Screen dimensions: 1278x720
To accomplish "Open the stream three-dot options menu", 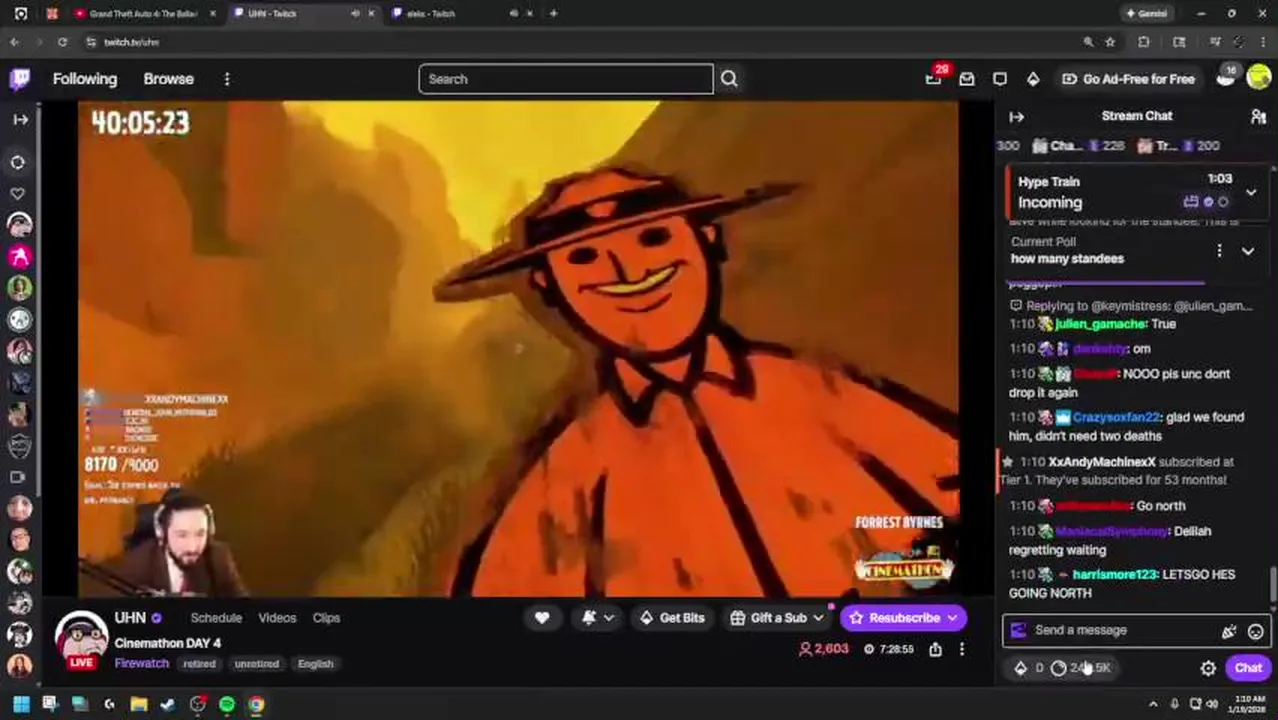I will coord(962,649).
